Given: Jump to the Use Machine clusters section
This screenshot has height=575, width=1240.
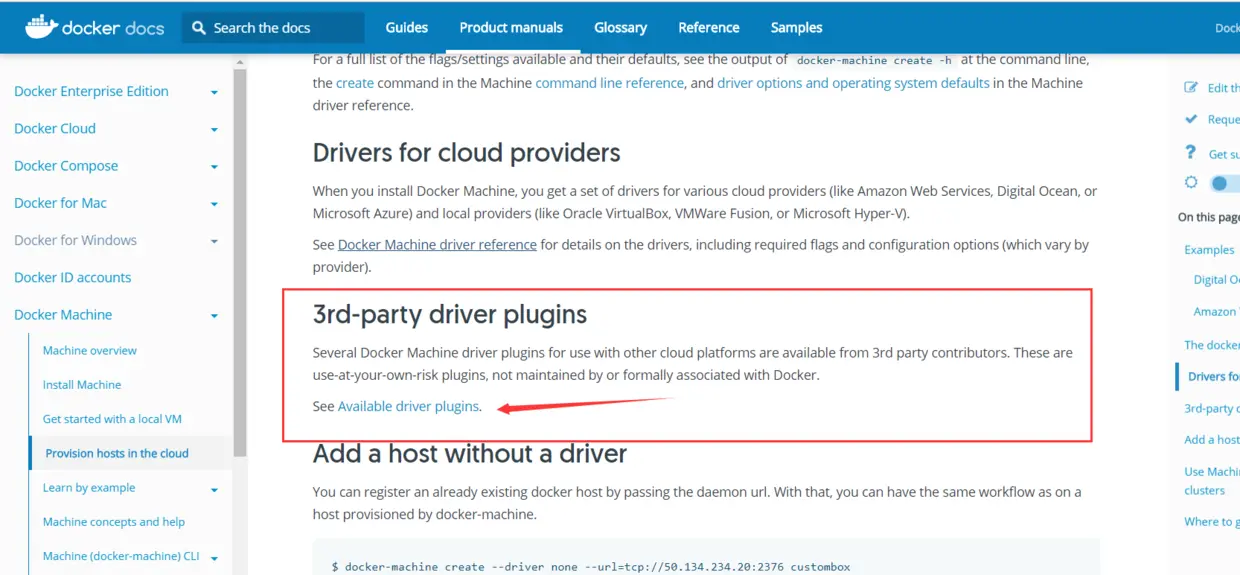Looking at the screenshot, I should point(1212,481).
